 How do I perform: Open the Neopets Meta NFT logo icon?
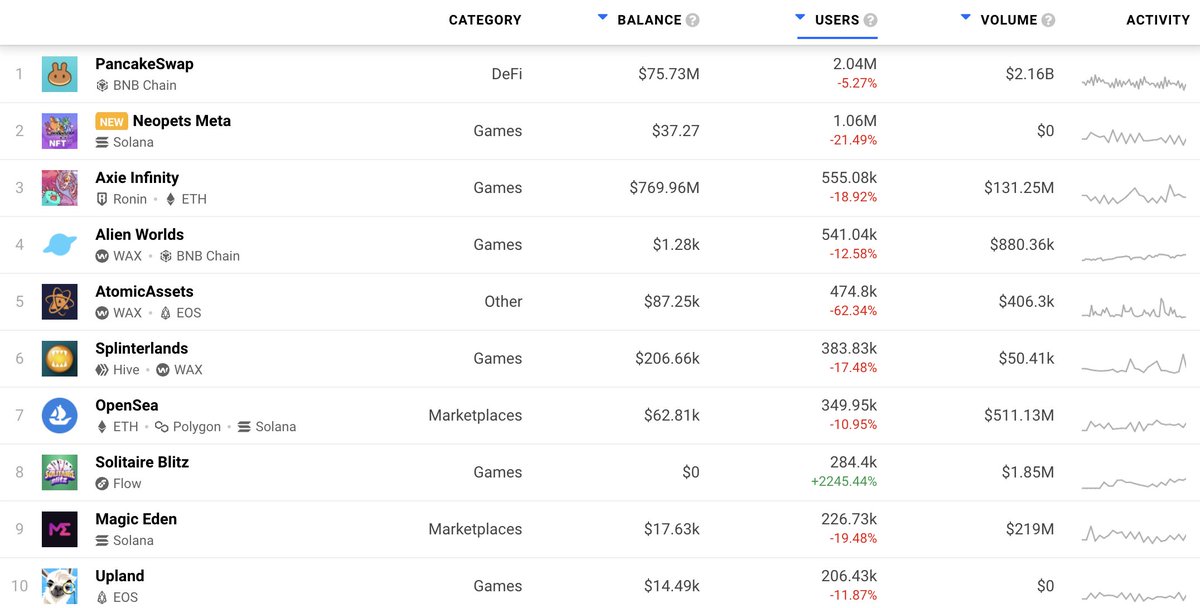click(59, 131)
